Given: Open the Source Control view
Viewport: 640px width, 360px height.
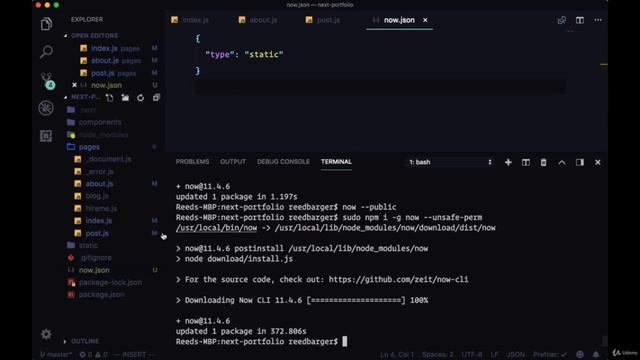Looking at the screenshot, I should click(x=47, y=80).
